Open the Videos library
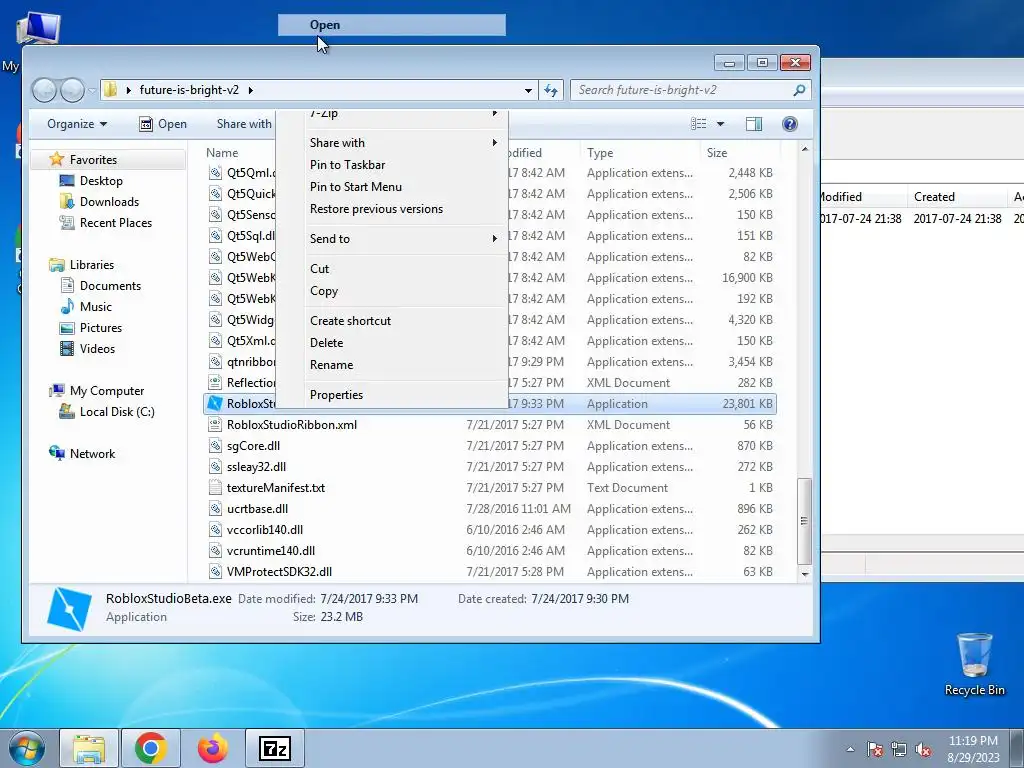Screen dimensions: 1024x768 pyautogui.click(x=97, y=349)
